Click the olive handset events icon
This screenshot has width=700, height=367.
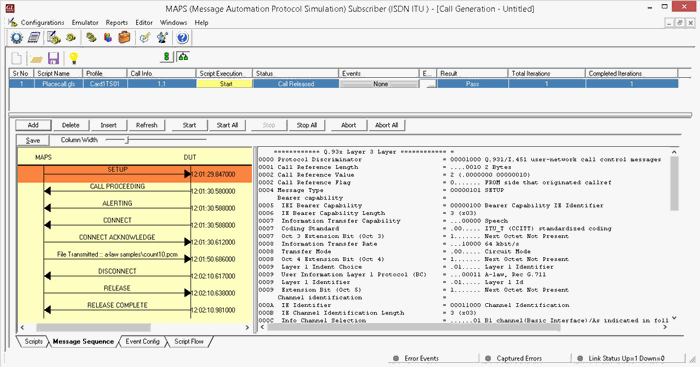(x=91, y=38)
